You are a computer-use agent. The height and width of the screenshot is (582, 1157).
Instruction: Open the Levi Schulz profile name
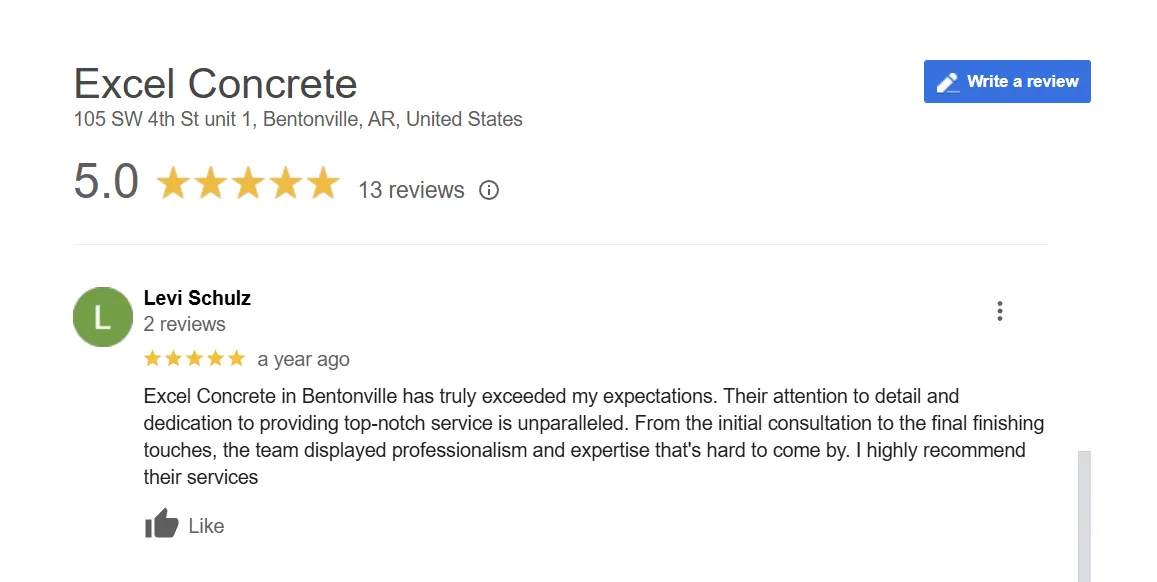click(x=197, y=298)
